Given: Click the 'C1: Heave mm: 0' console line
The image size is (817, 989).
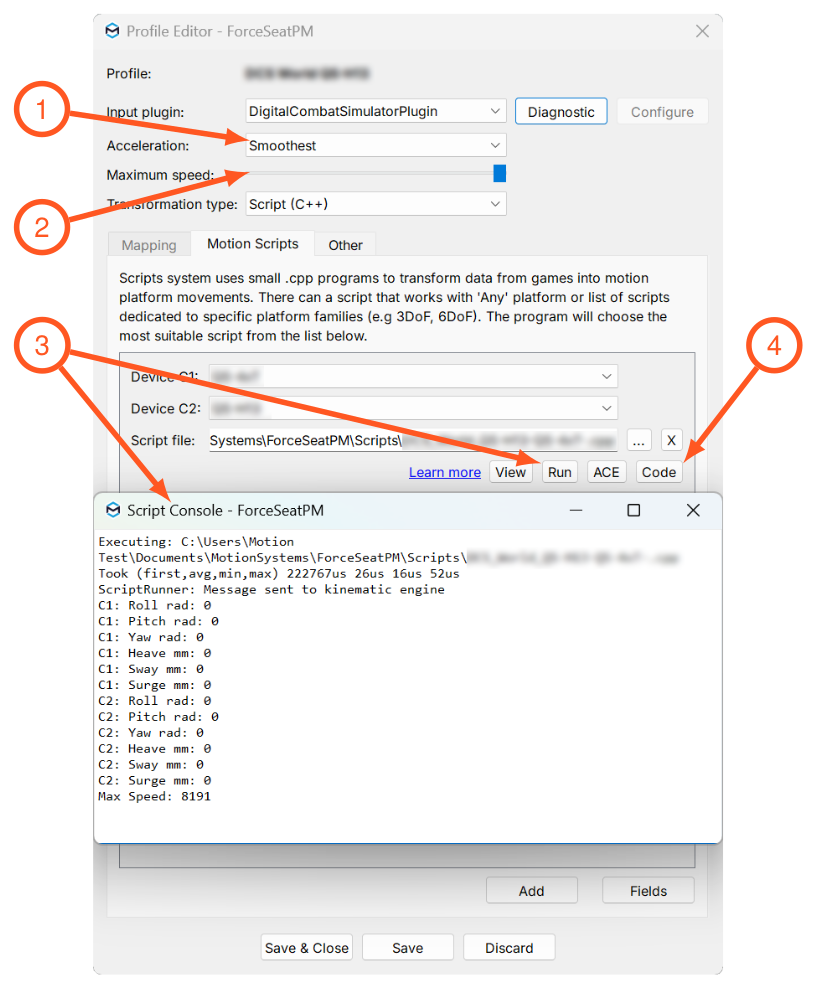Looking at the screenshot, I should (x=155, y=653).
